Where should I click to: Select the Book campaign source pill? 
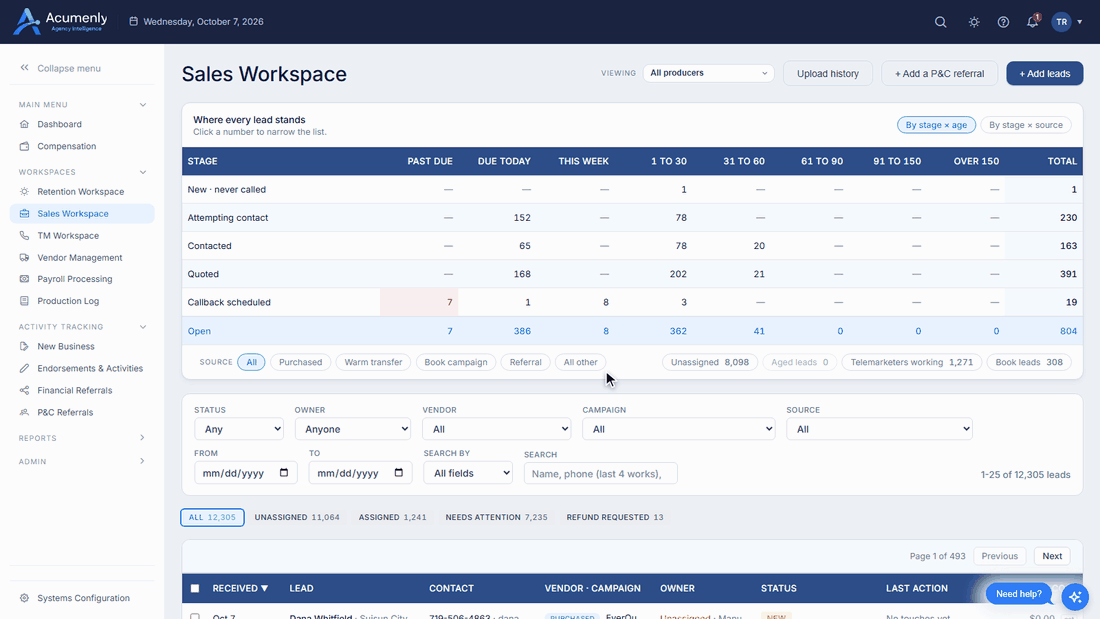pyautogui.click(x=456, y=362)
